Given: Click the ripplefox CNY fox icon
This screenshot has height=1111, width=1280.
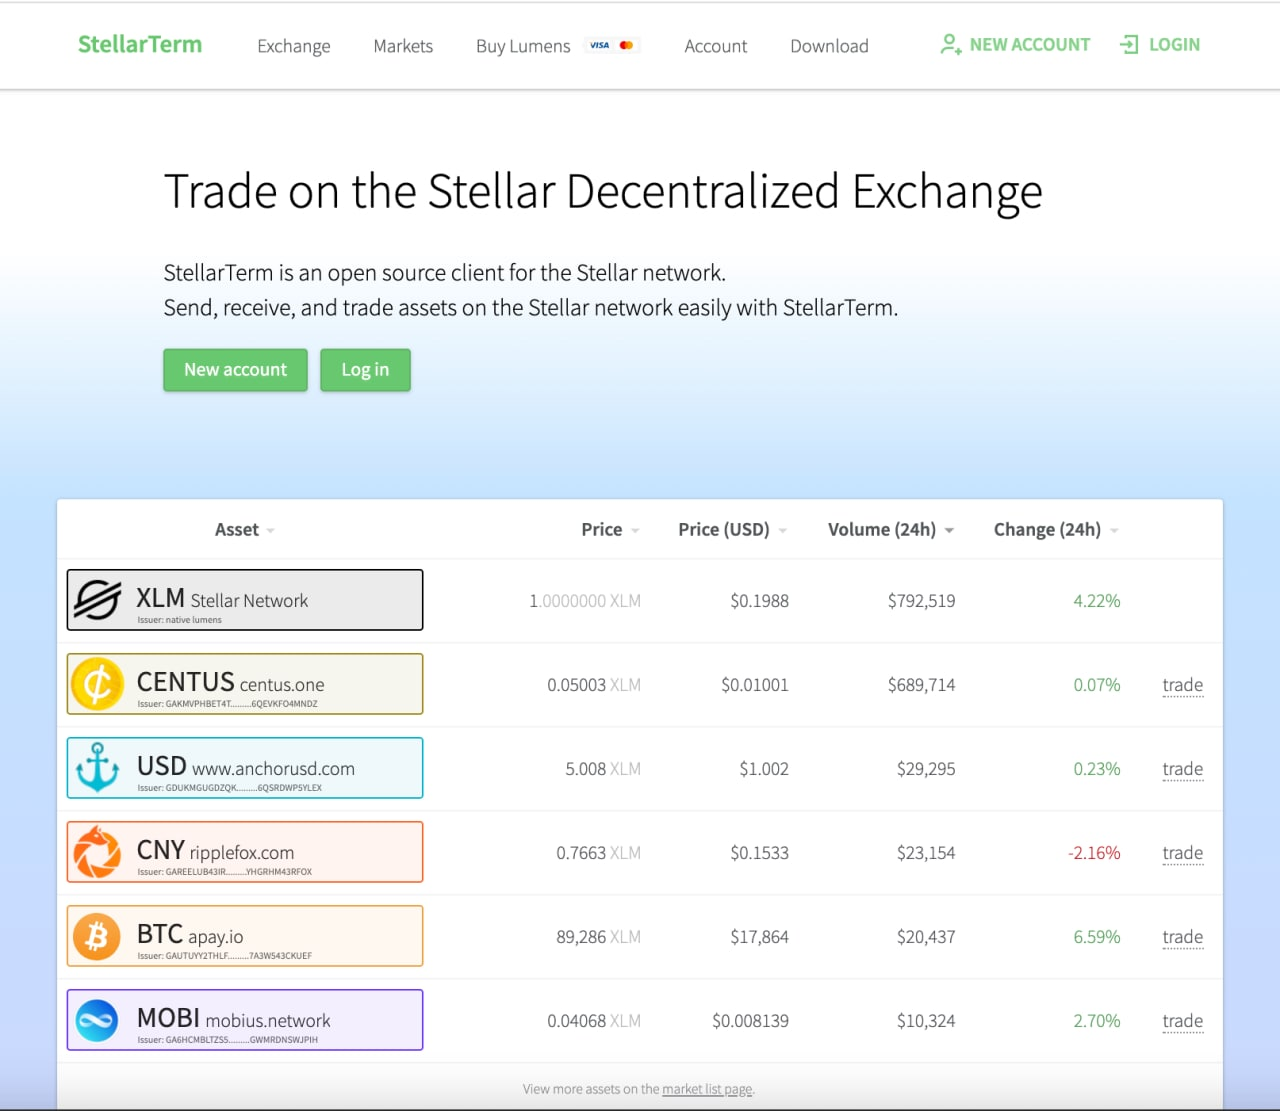Looking at the screenshot, I should (98, 852).
